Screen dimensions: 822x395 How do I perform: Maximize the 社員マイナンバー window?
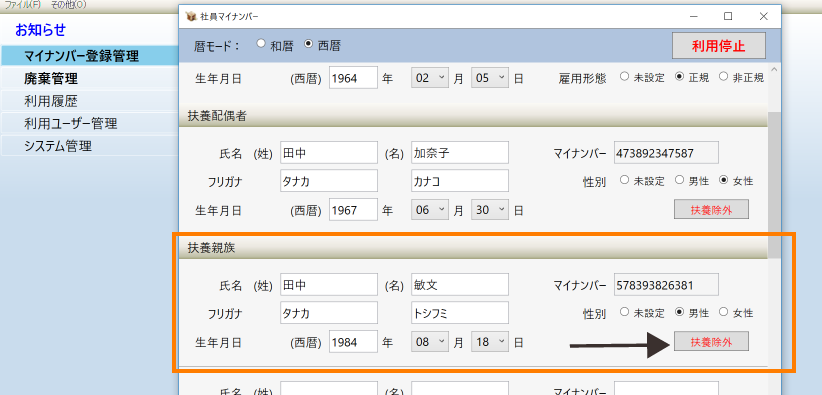pyautogui.click(x=728, y=16)
